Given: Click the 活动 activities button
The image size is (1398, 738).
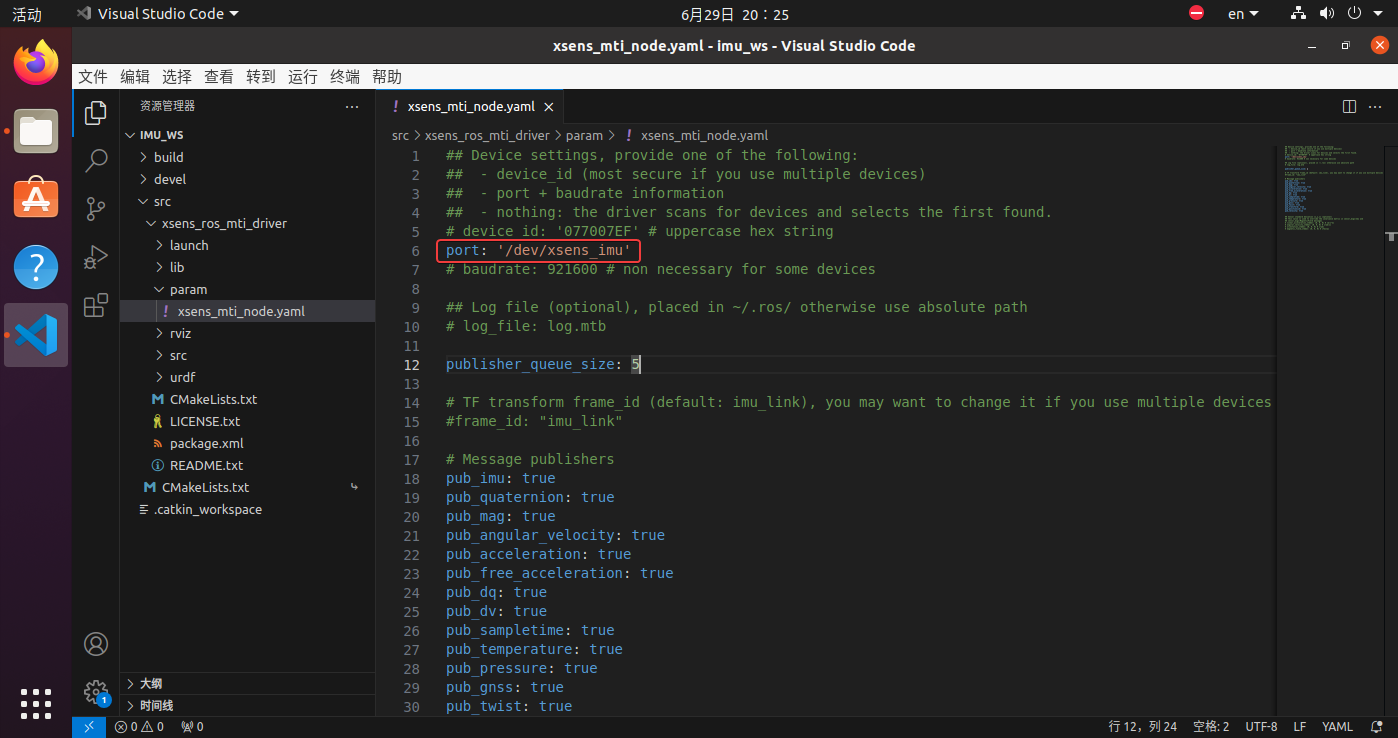Looking at the screenshot, I should click(x=27, y=14).
